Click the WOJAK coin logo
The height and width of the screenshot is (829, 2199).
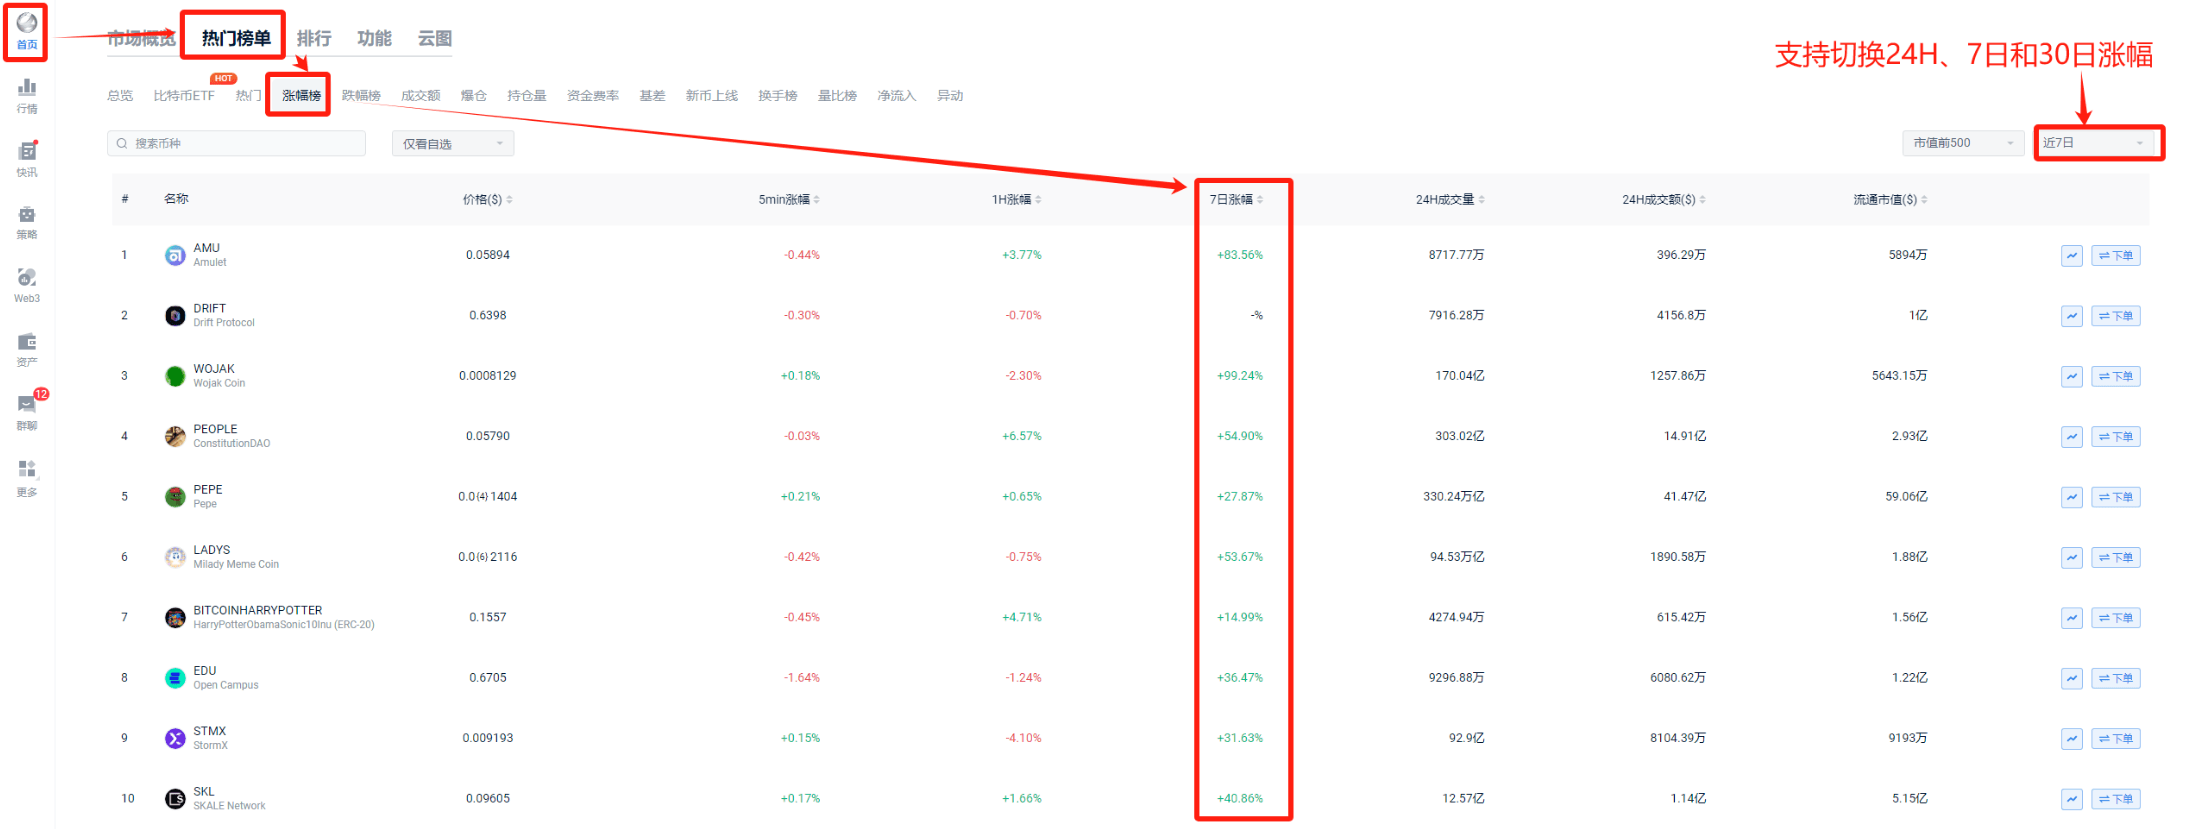coord(175,376)
